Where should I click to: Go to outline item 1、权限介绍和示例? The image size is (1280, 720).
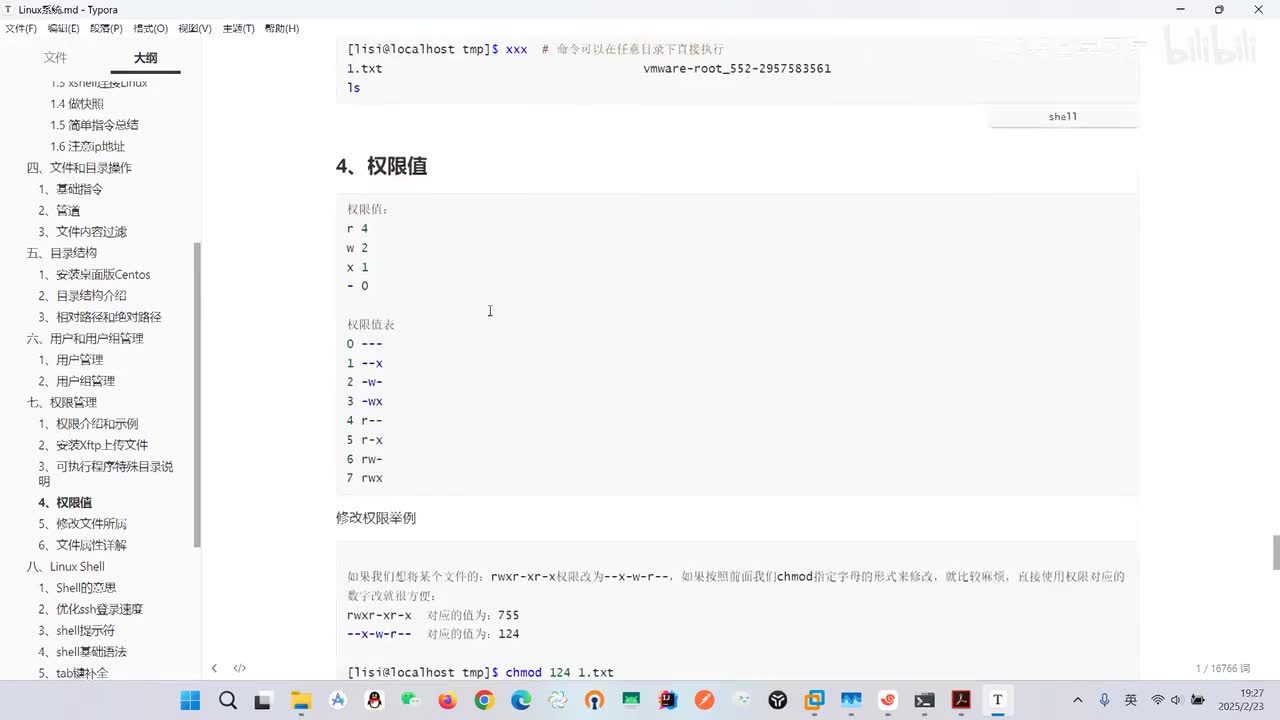tap(88, 424)
